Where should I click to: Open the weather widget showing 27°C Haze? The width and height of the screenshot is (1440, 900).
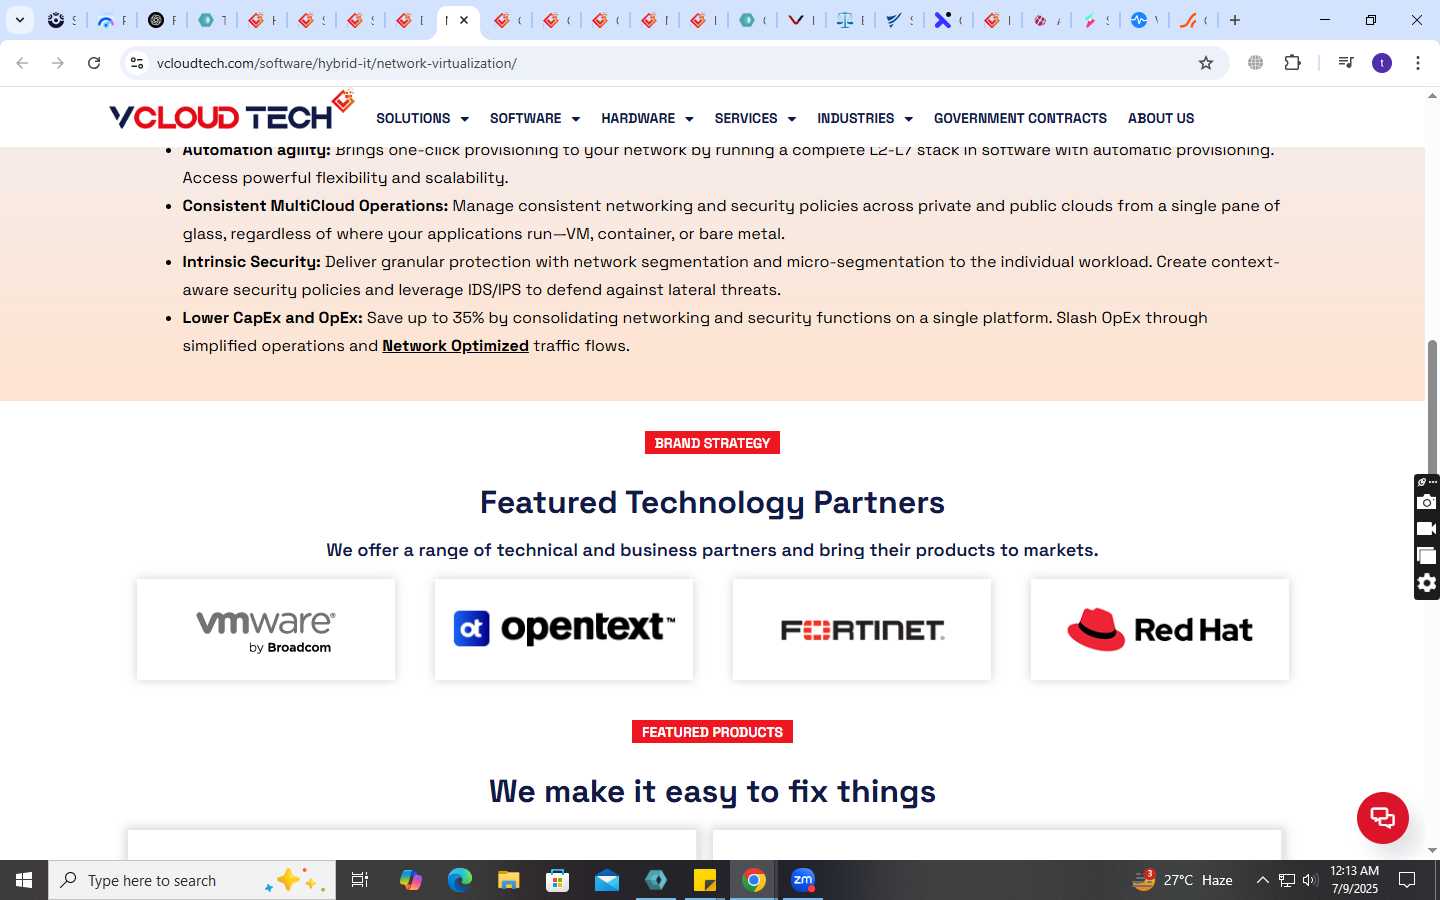pos(1182,880)
